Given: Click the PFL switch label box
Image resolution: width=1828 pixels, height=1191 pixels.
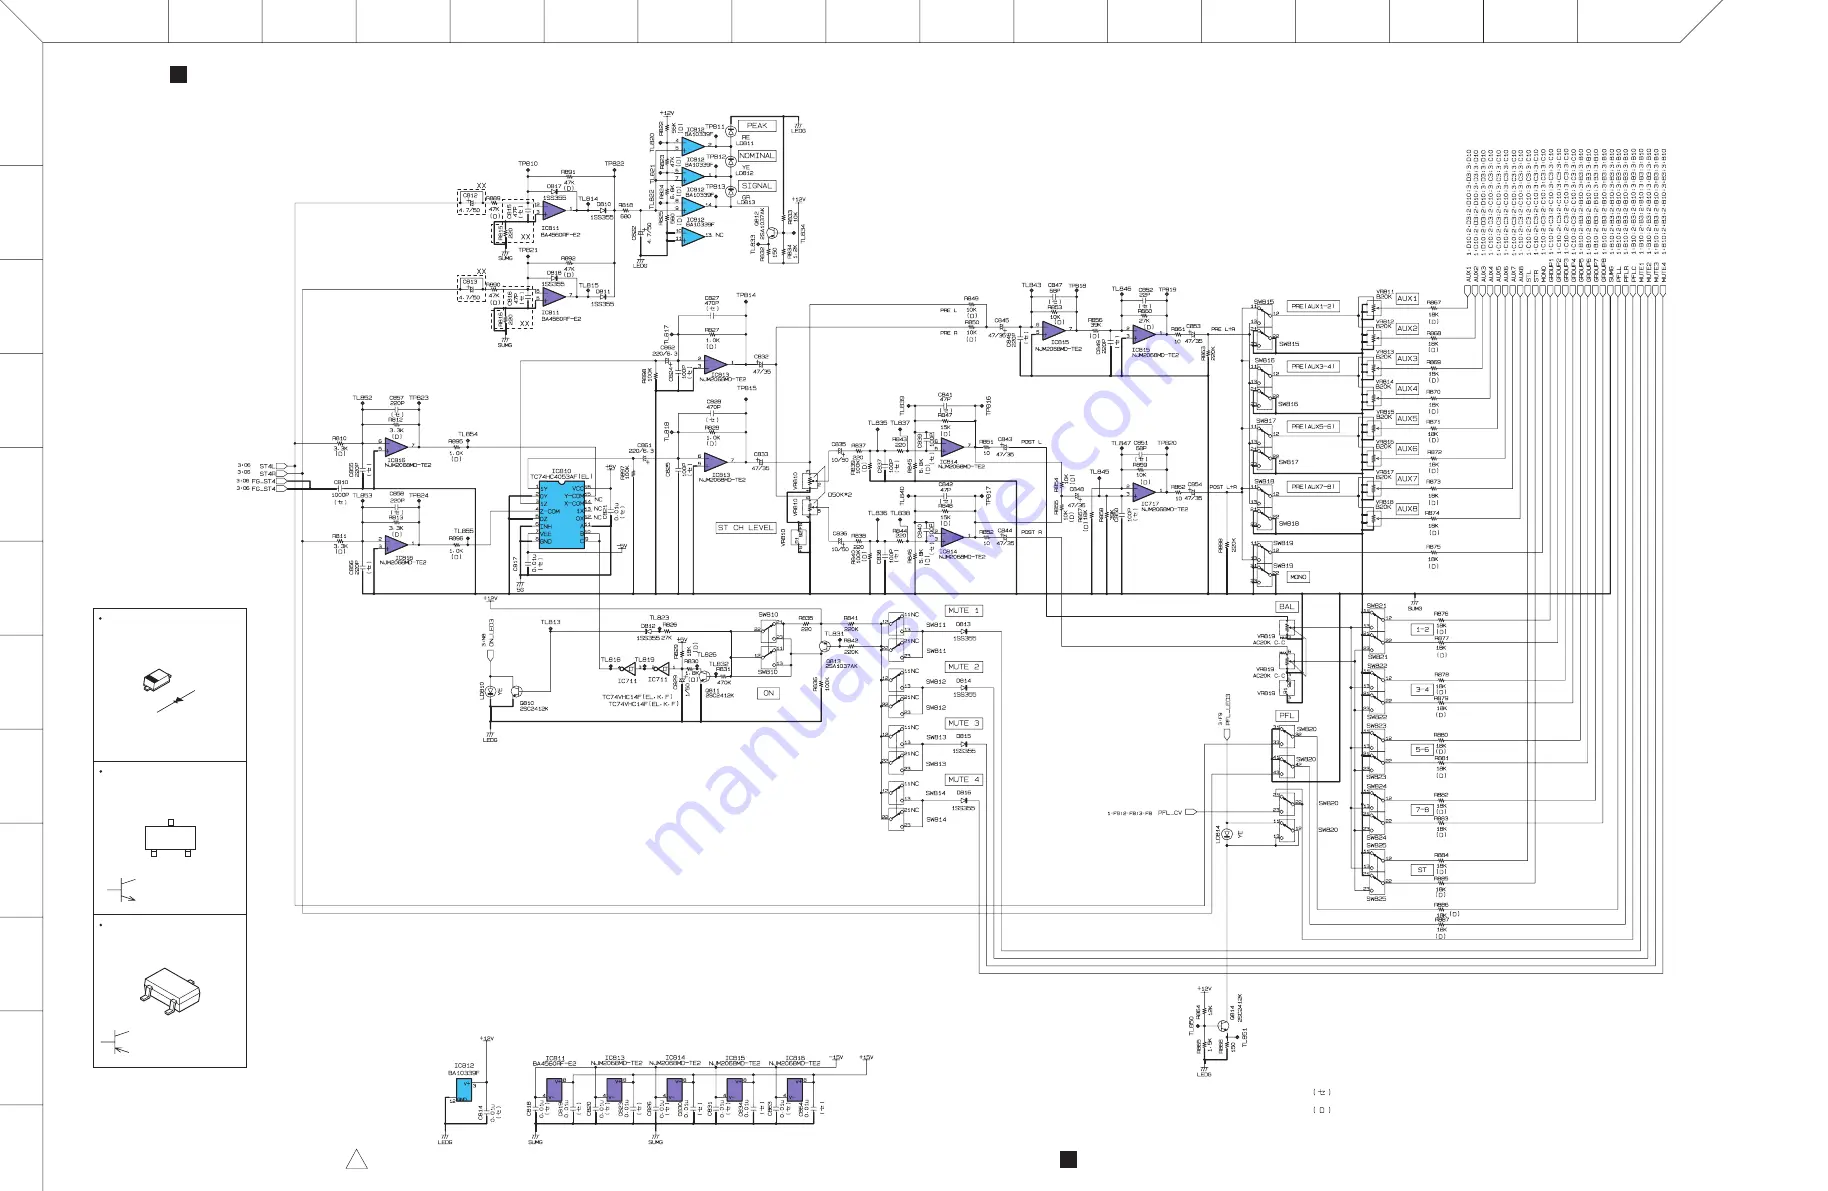Looking at the screenshot, I should tap(1287, 715).
